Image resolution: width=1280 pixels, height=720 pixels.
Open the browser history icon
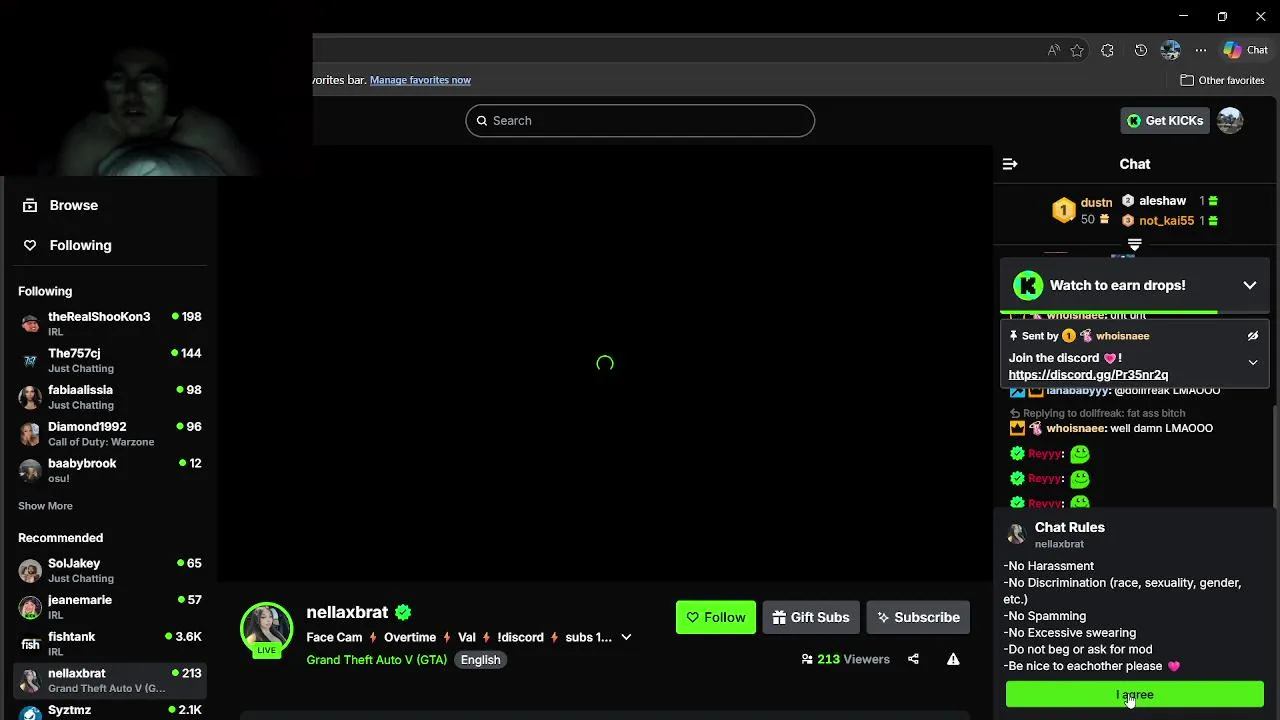click(1140, 50)
